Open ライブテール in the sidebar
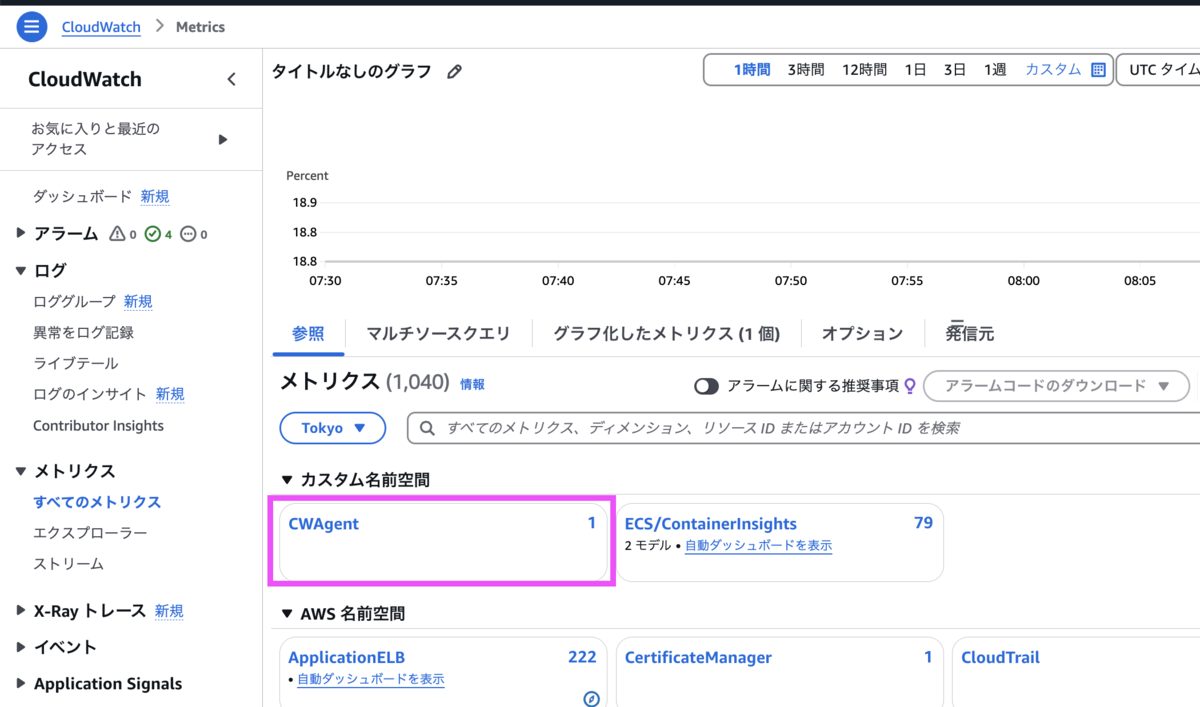1200x707 pixels. coord(75,363)
